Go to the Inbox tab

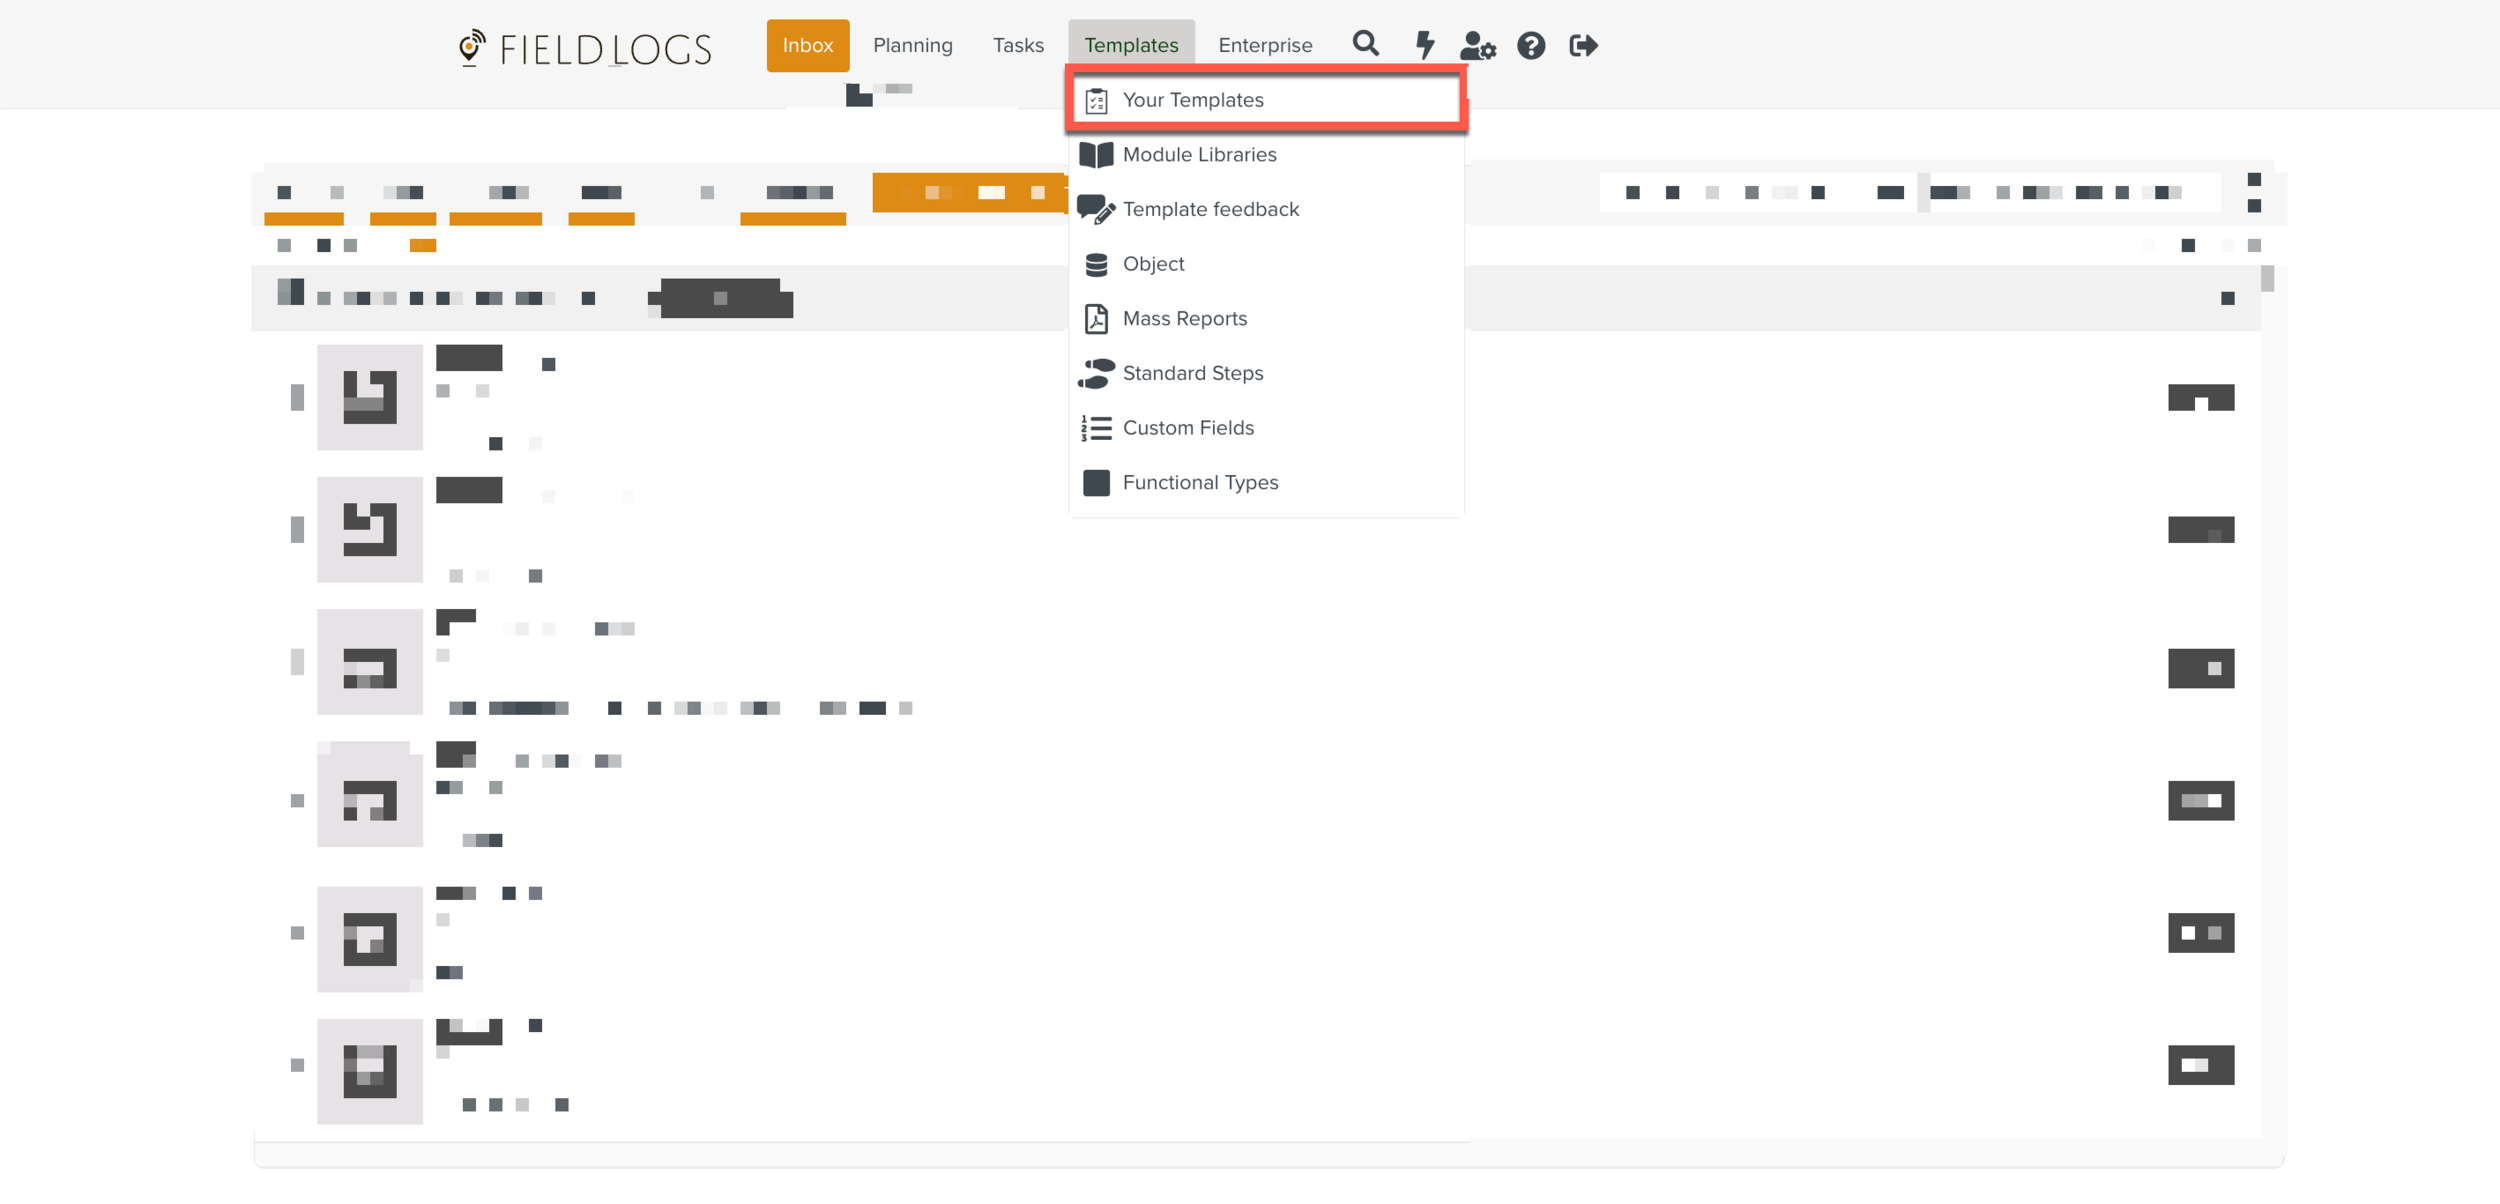807,45
